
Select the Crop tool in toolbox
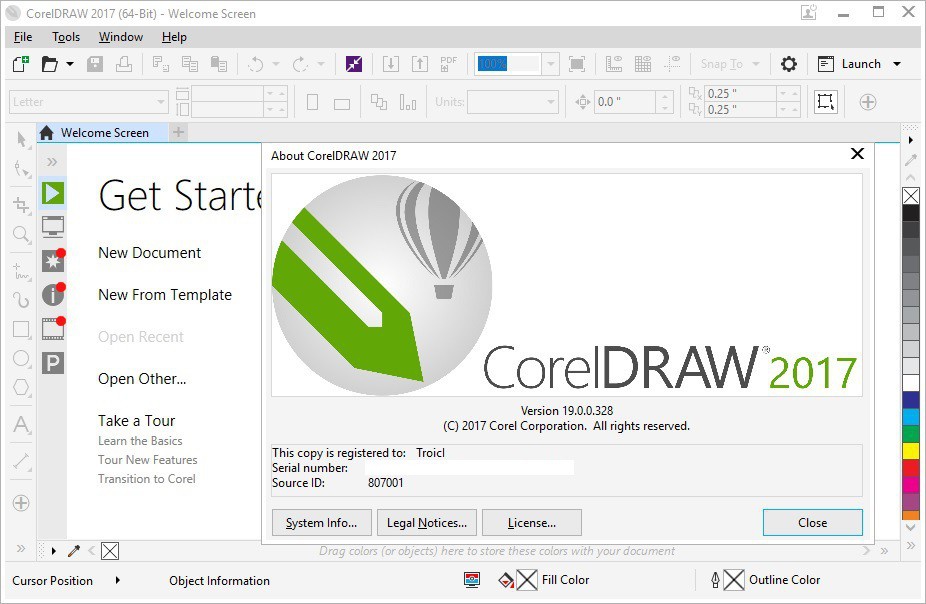point(21,205)
